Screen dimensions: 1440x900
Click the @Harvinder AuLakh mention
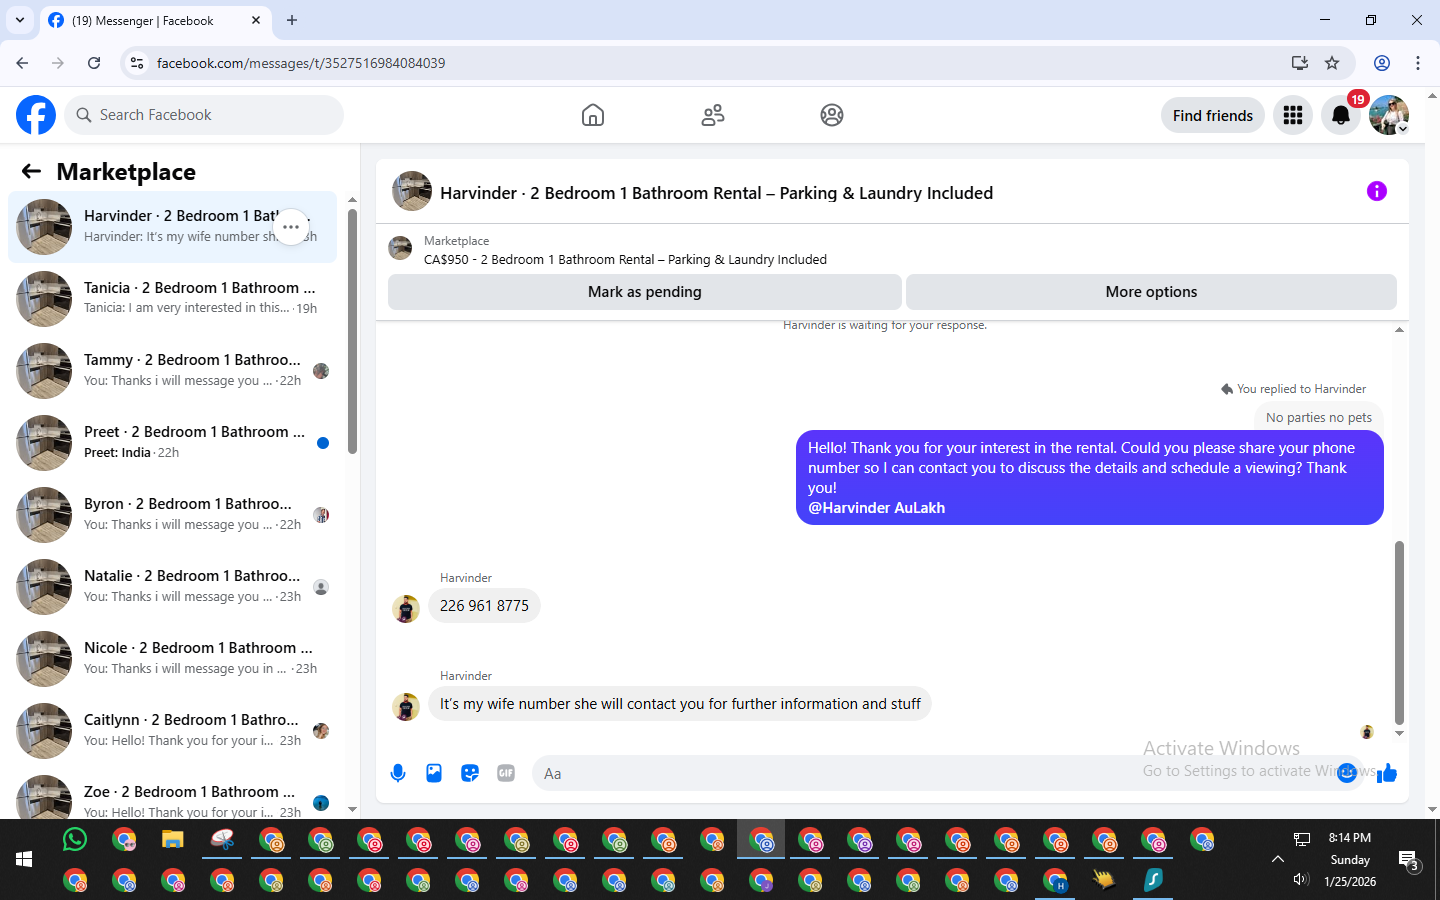[876, 508]
